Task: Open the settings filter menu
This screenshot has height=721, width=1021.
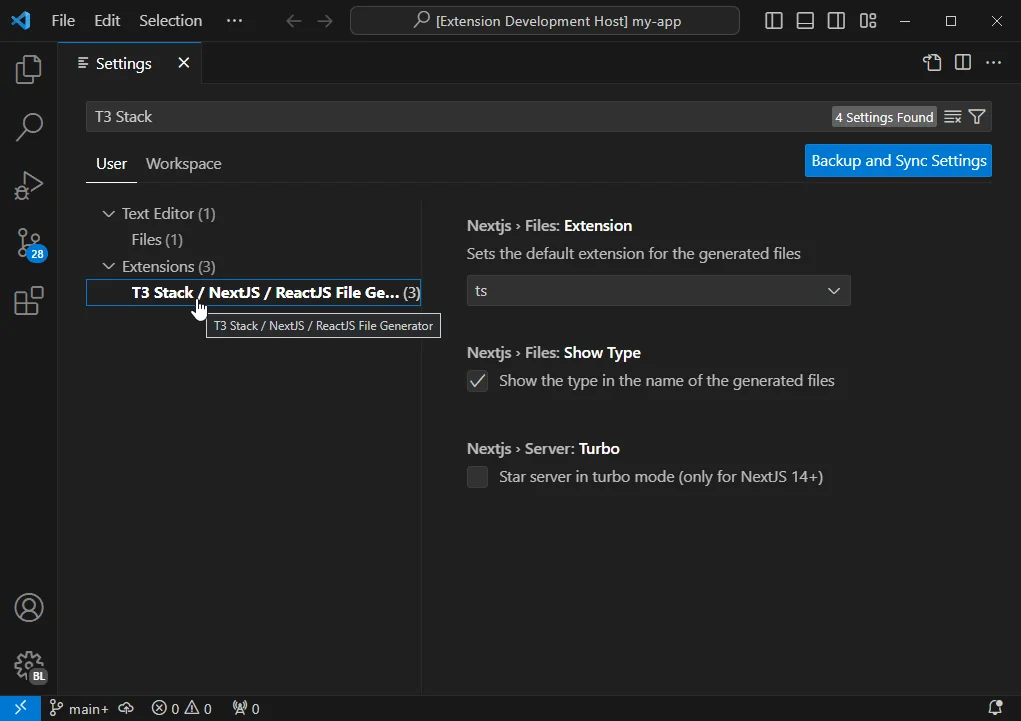Action: point(977,116)
